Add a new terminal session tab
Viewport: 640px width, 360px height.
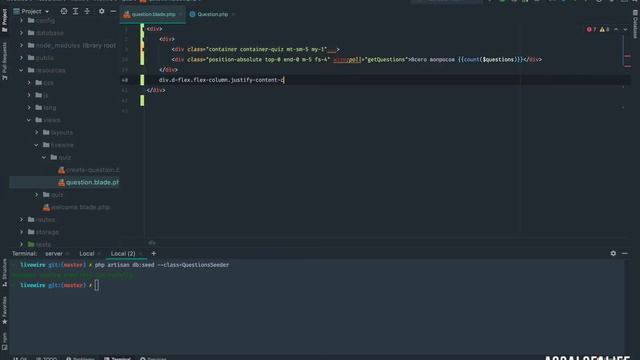pos(154,253)
